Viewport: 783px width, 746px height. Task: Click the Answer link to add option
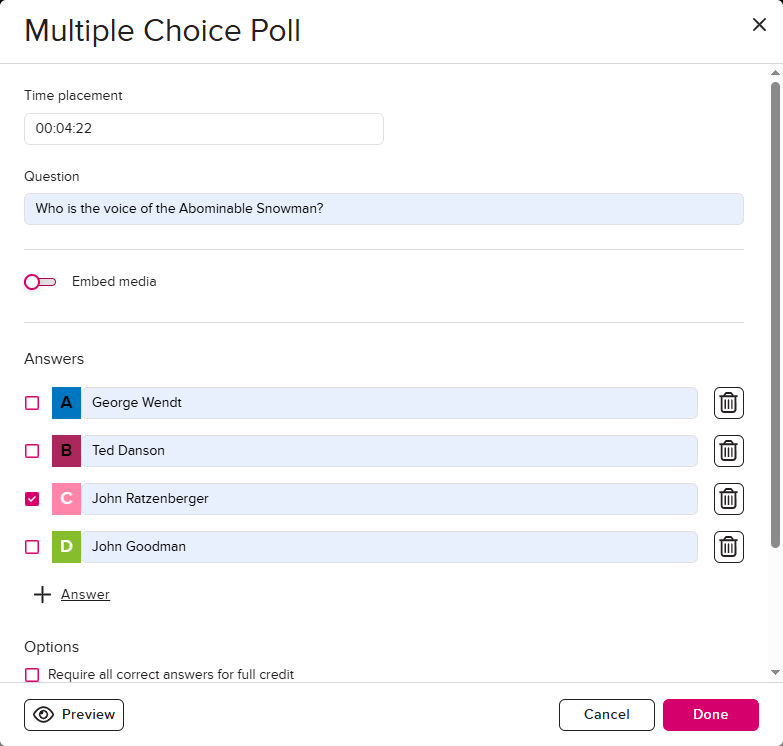point(85,594)
